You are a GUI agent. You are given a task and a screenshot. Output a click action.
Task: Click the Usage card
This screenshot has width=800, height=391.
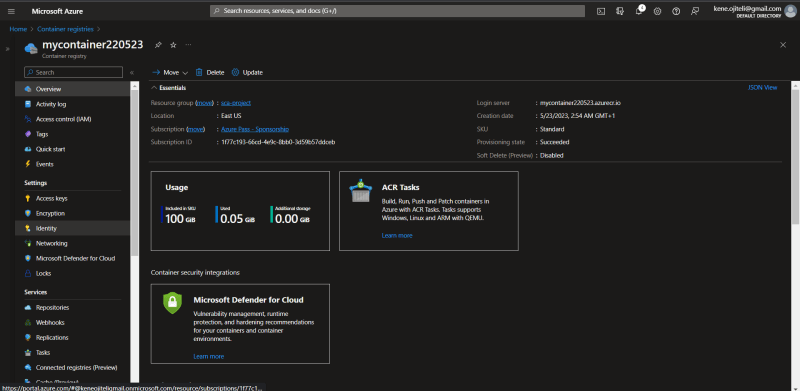tap(240, 211)
